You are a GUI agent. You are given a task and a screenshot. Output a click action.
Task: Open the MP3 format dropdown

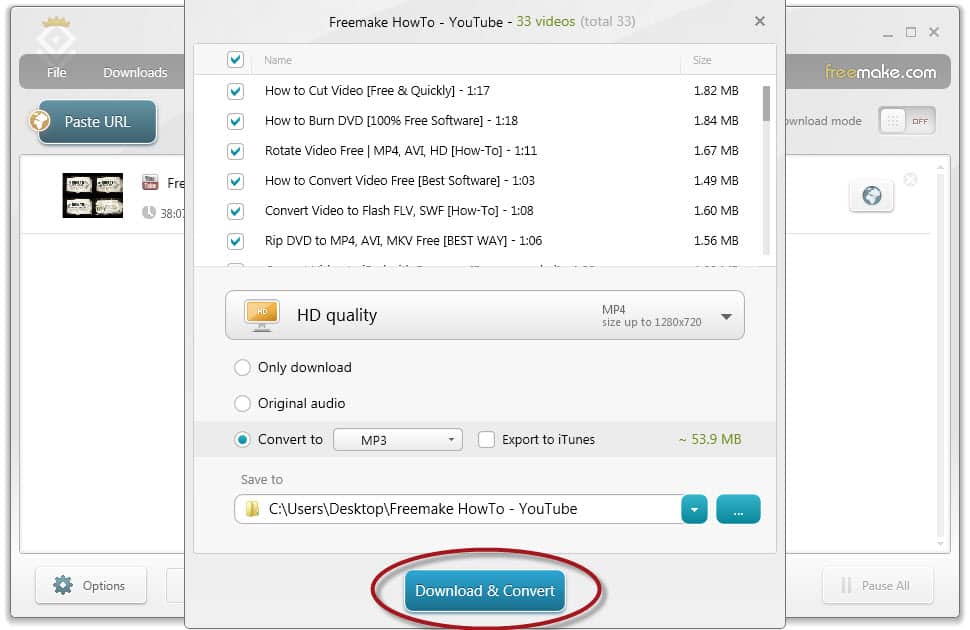[x=398, y=440]
